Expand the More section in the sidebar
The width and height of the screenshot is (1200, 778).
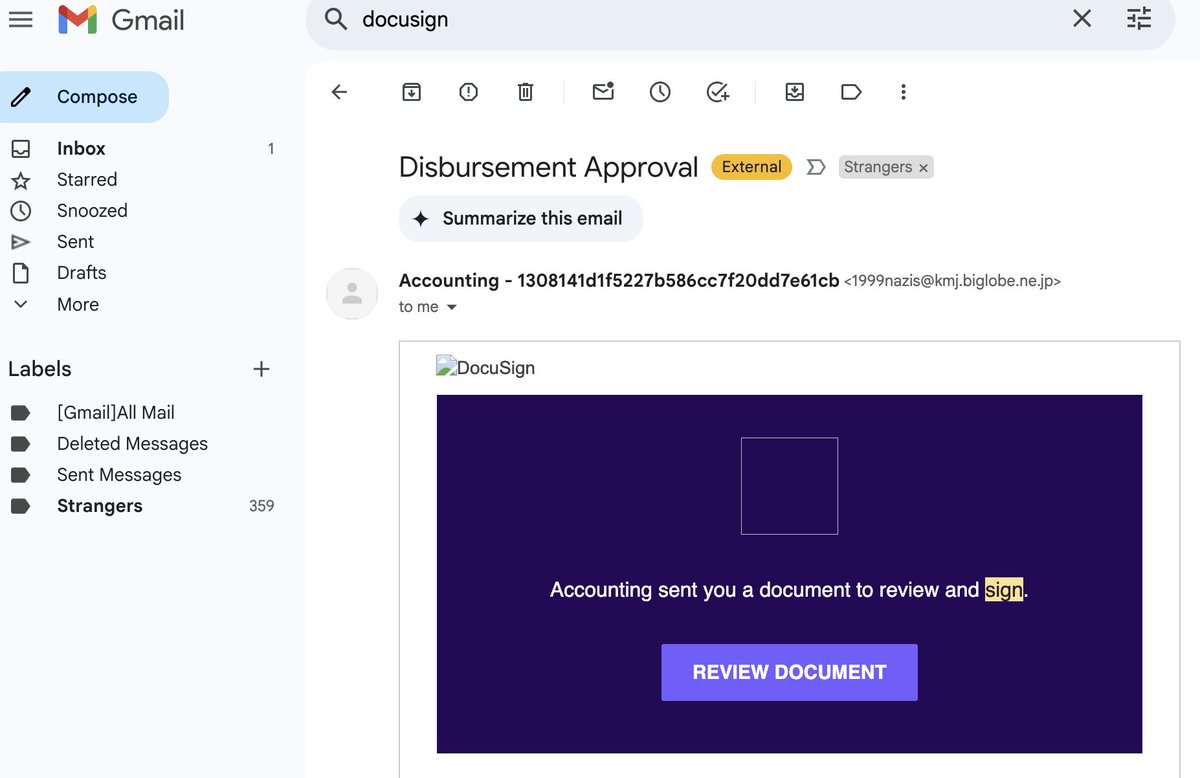coord(78,304)
